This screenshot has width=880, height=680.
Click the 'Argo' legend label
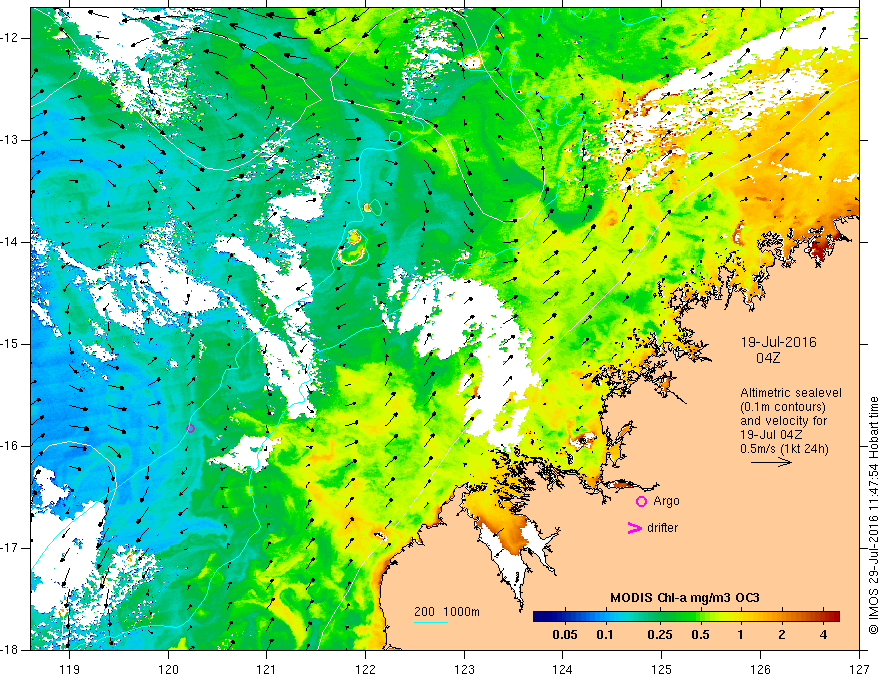[x=666, y=501]
